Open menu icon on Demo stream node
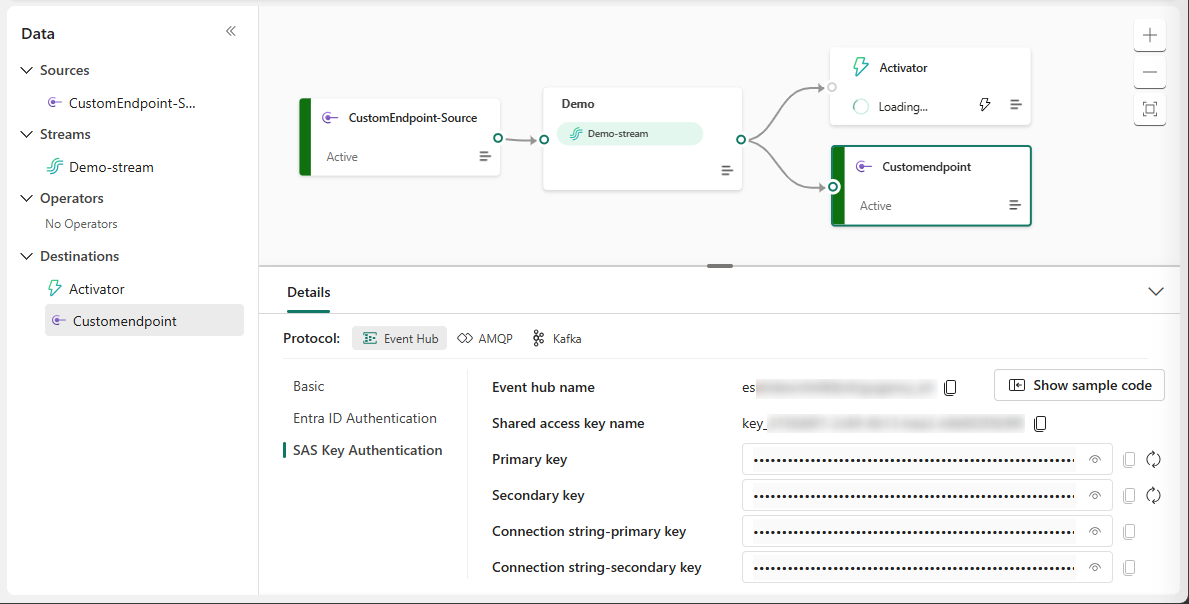Screen dimensions: 1189x604 click(727, 171)
